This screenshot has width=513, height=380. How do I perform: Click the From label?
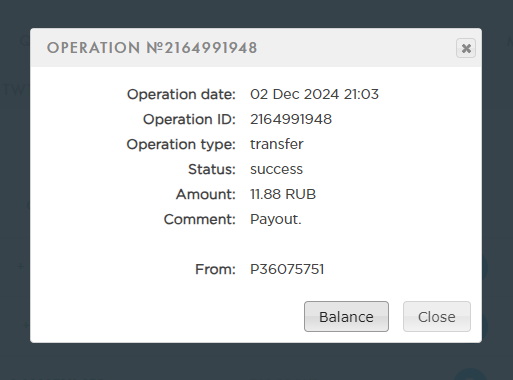pos(215,269)
